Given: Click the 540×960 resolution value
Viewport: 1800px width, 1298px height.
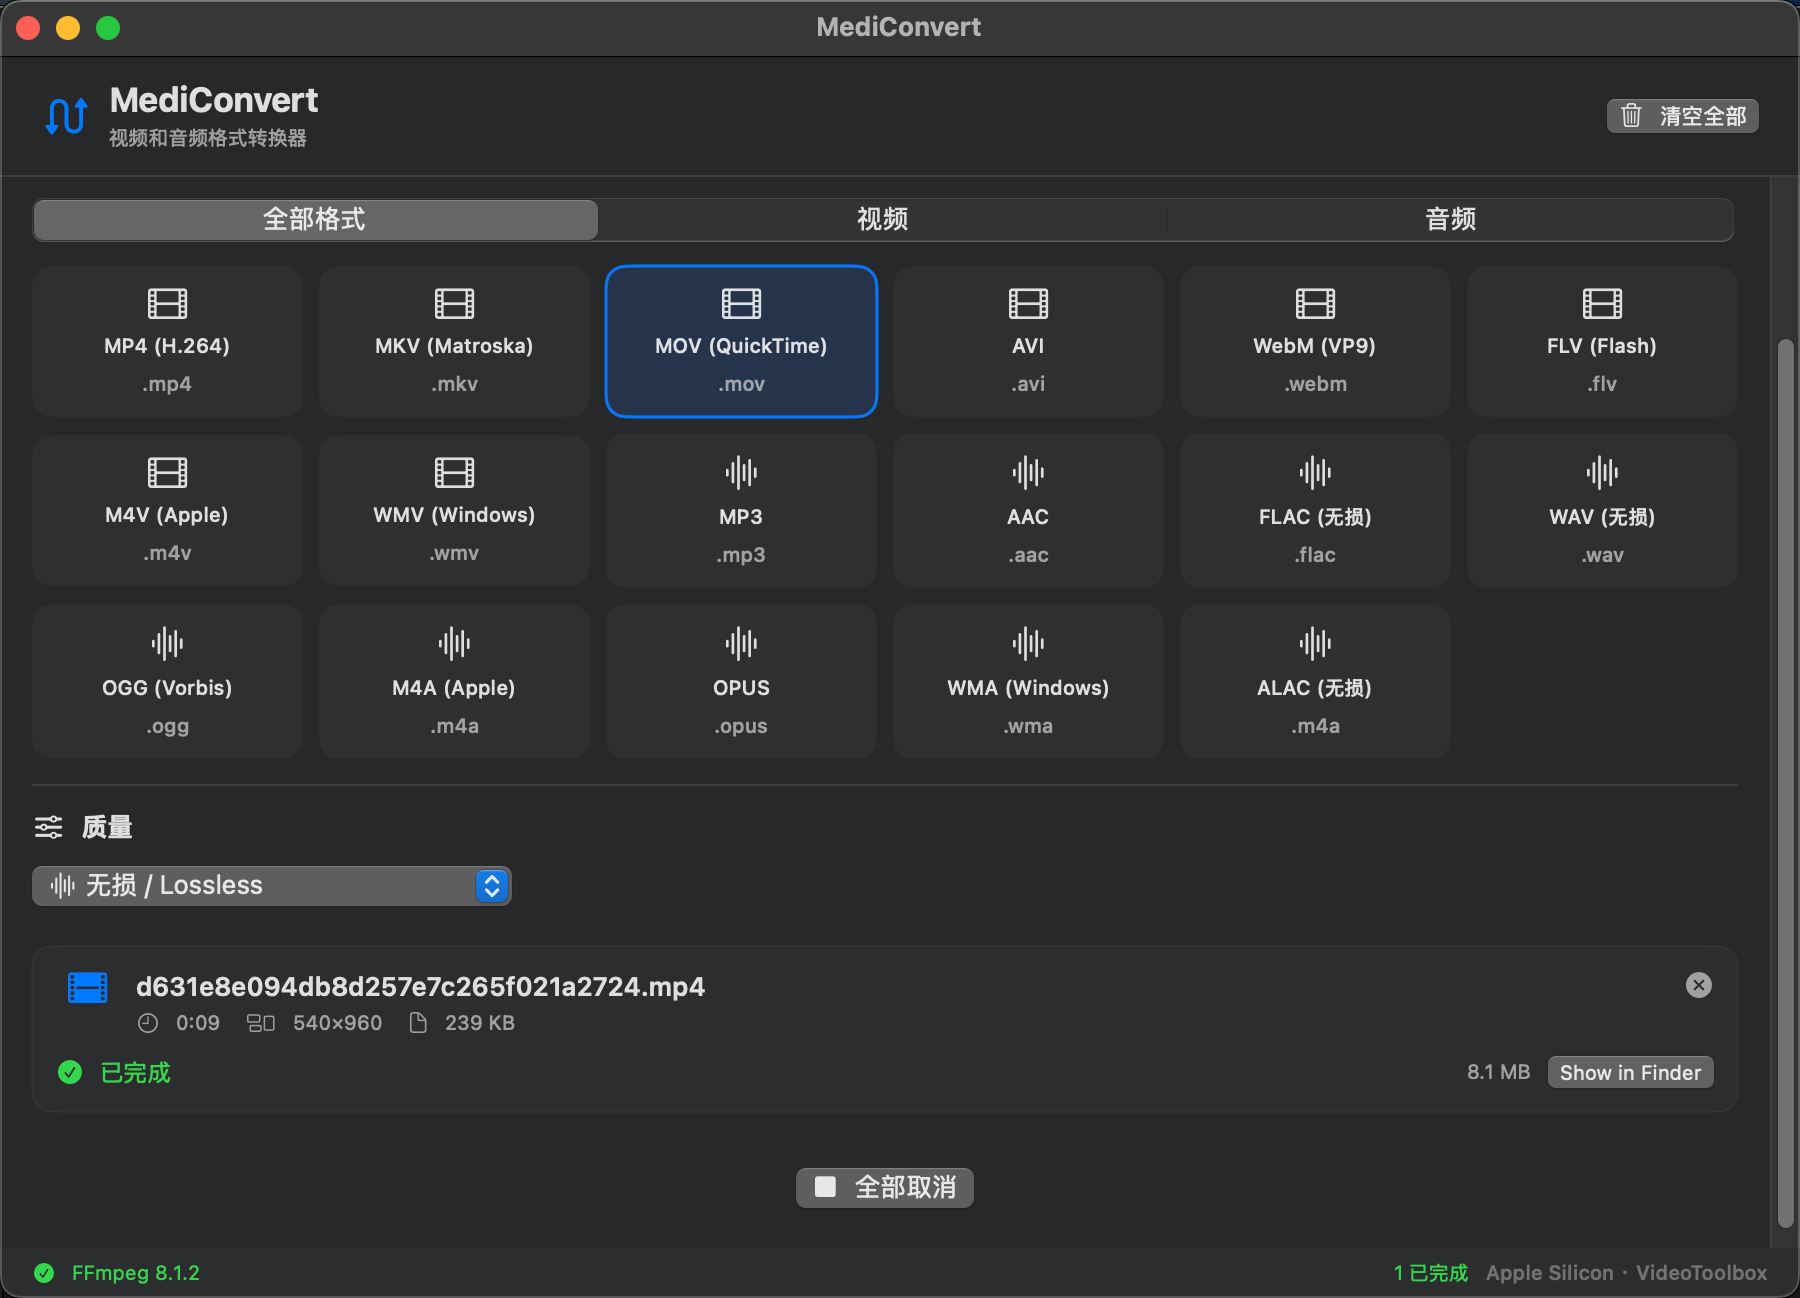Looking at the screenshot, I should tap(337, 1023).
